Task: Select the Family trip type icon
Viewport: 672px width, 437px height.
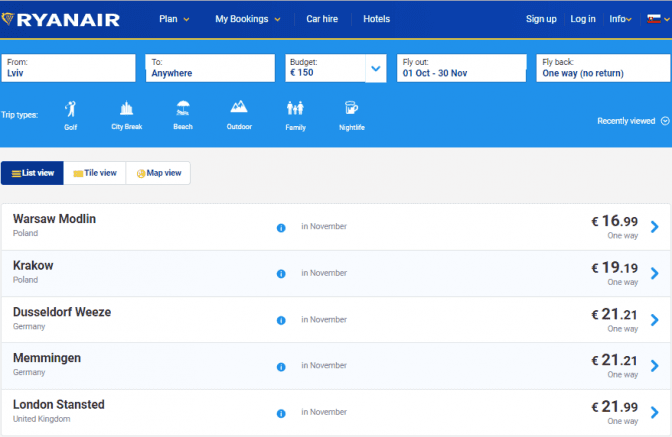Action: [x=295, y=108]
